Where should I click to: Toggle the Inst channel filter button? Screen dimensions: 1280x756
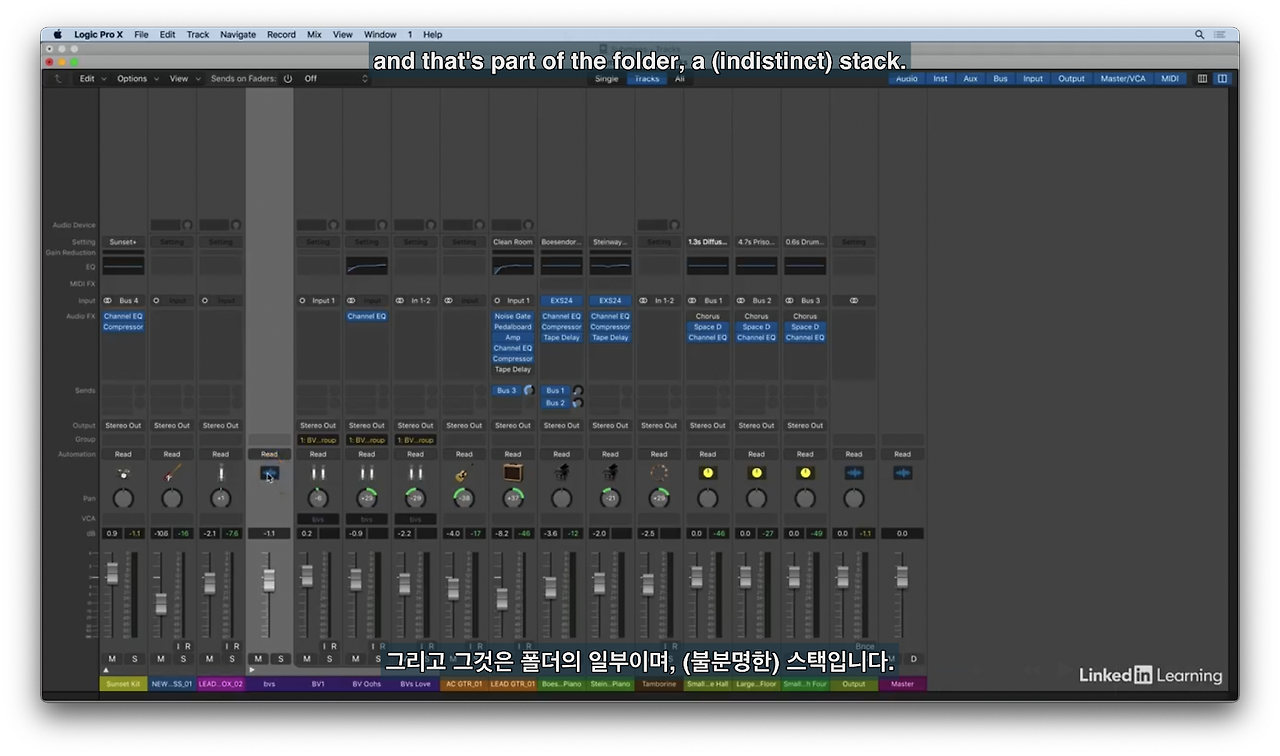pos(940,79)
